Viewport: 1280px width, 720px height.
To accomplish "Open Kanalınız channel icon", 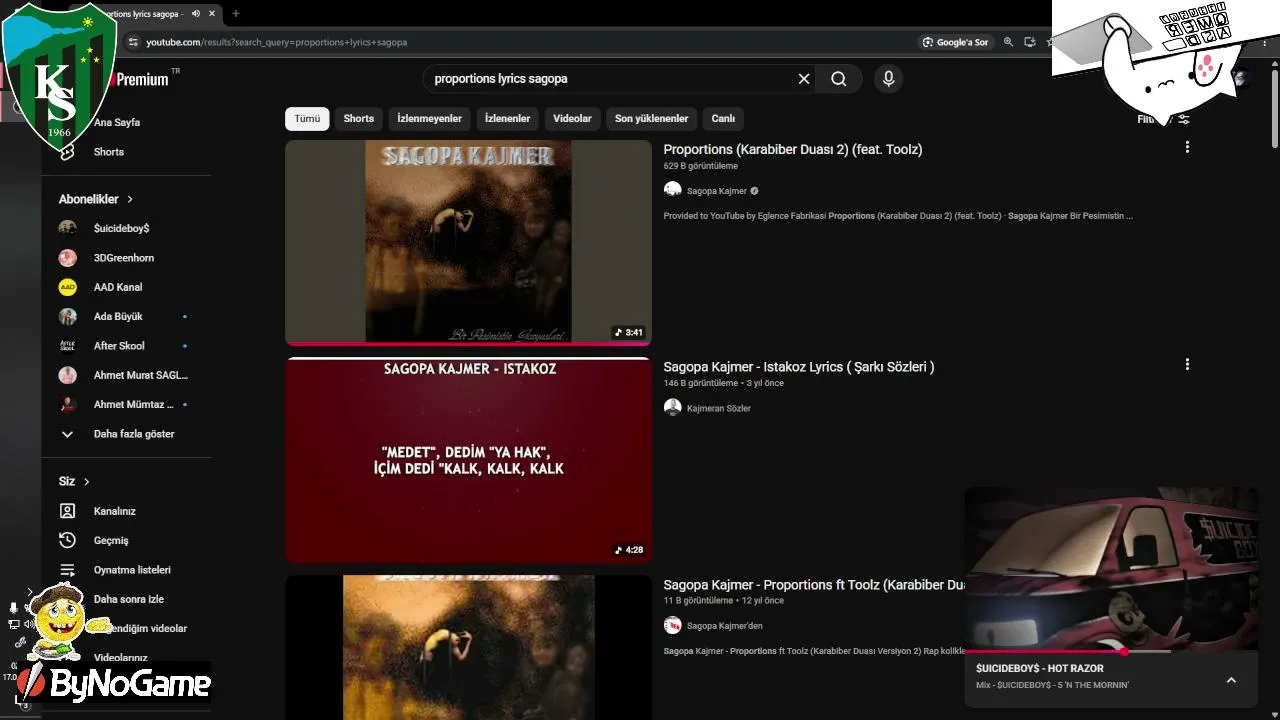I will tap(67, 511).
